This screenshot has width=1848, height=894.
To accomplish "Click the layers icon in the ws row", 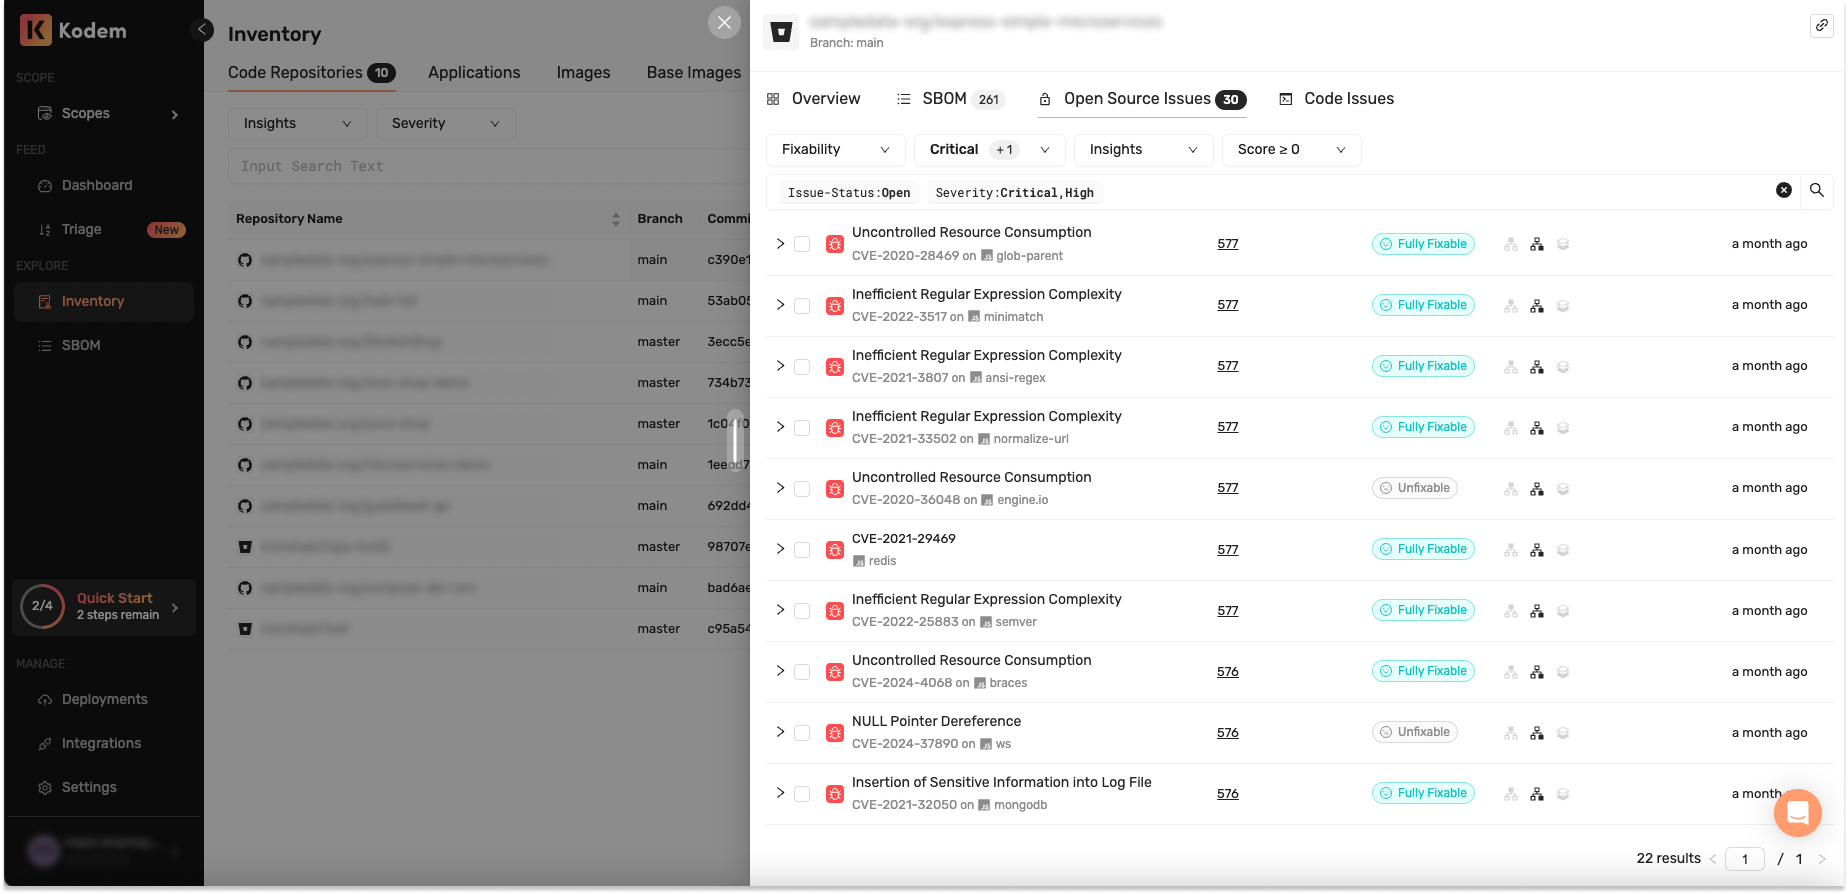I will 1563,732.
